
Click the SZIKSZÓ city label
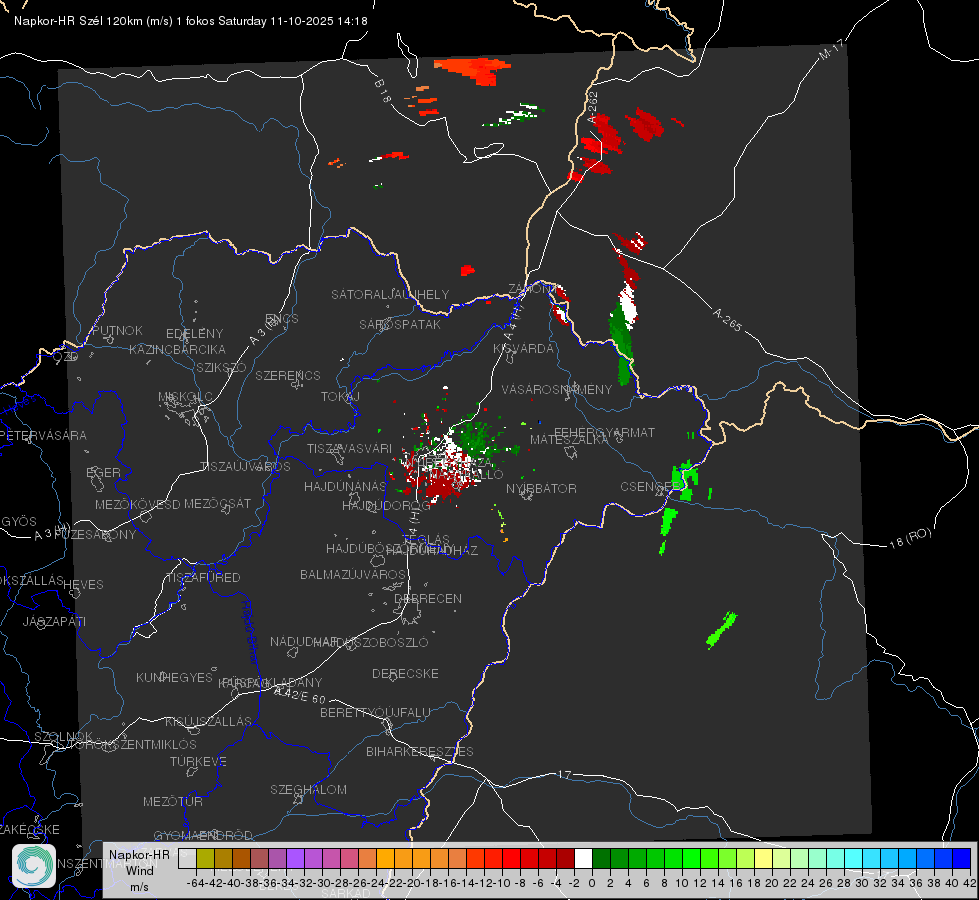tap(221, 367)
